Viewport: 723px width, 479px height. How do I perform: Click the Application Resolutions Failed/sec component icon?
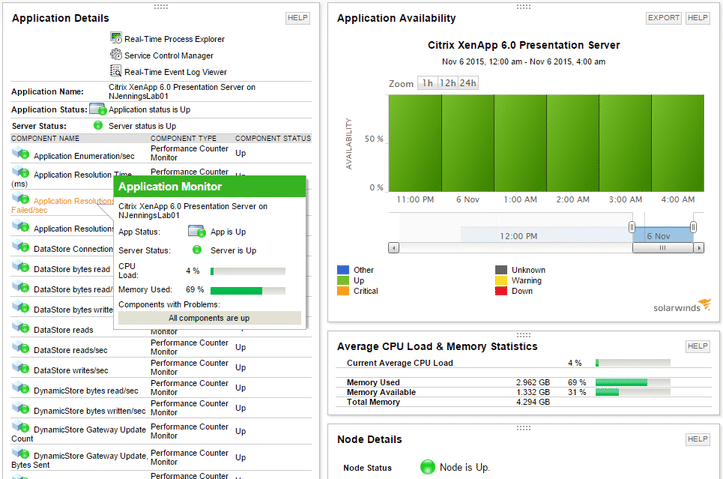point(20,198)
